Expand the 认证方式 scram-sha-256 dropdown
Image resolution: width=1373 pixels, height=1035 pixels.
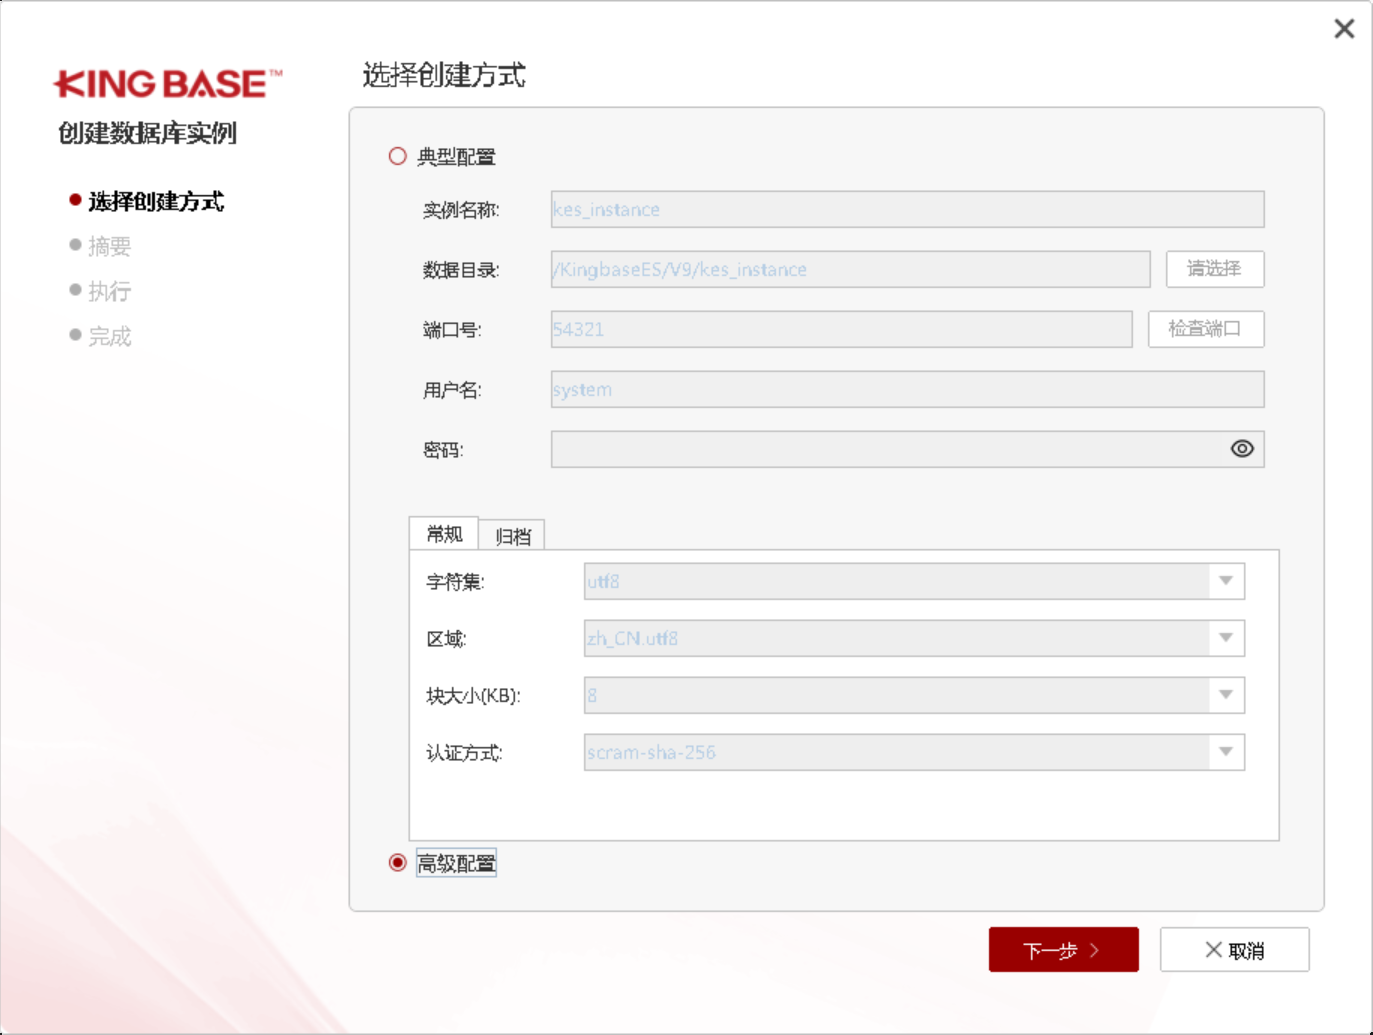pyautogui.click(x=1226, y=752)
